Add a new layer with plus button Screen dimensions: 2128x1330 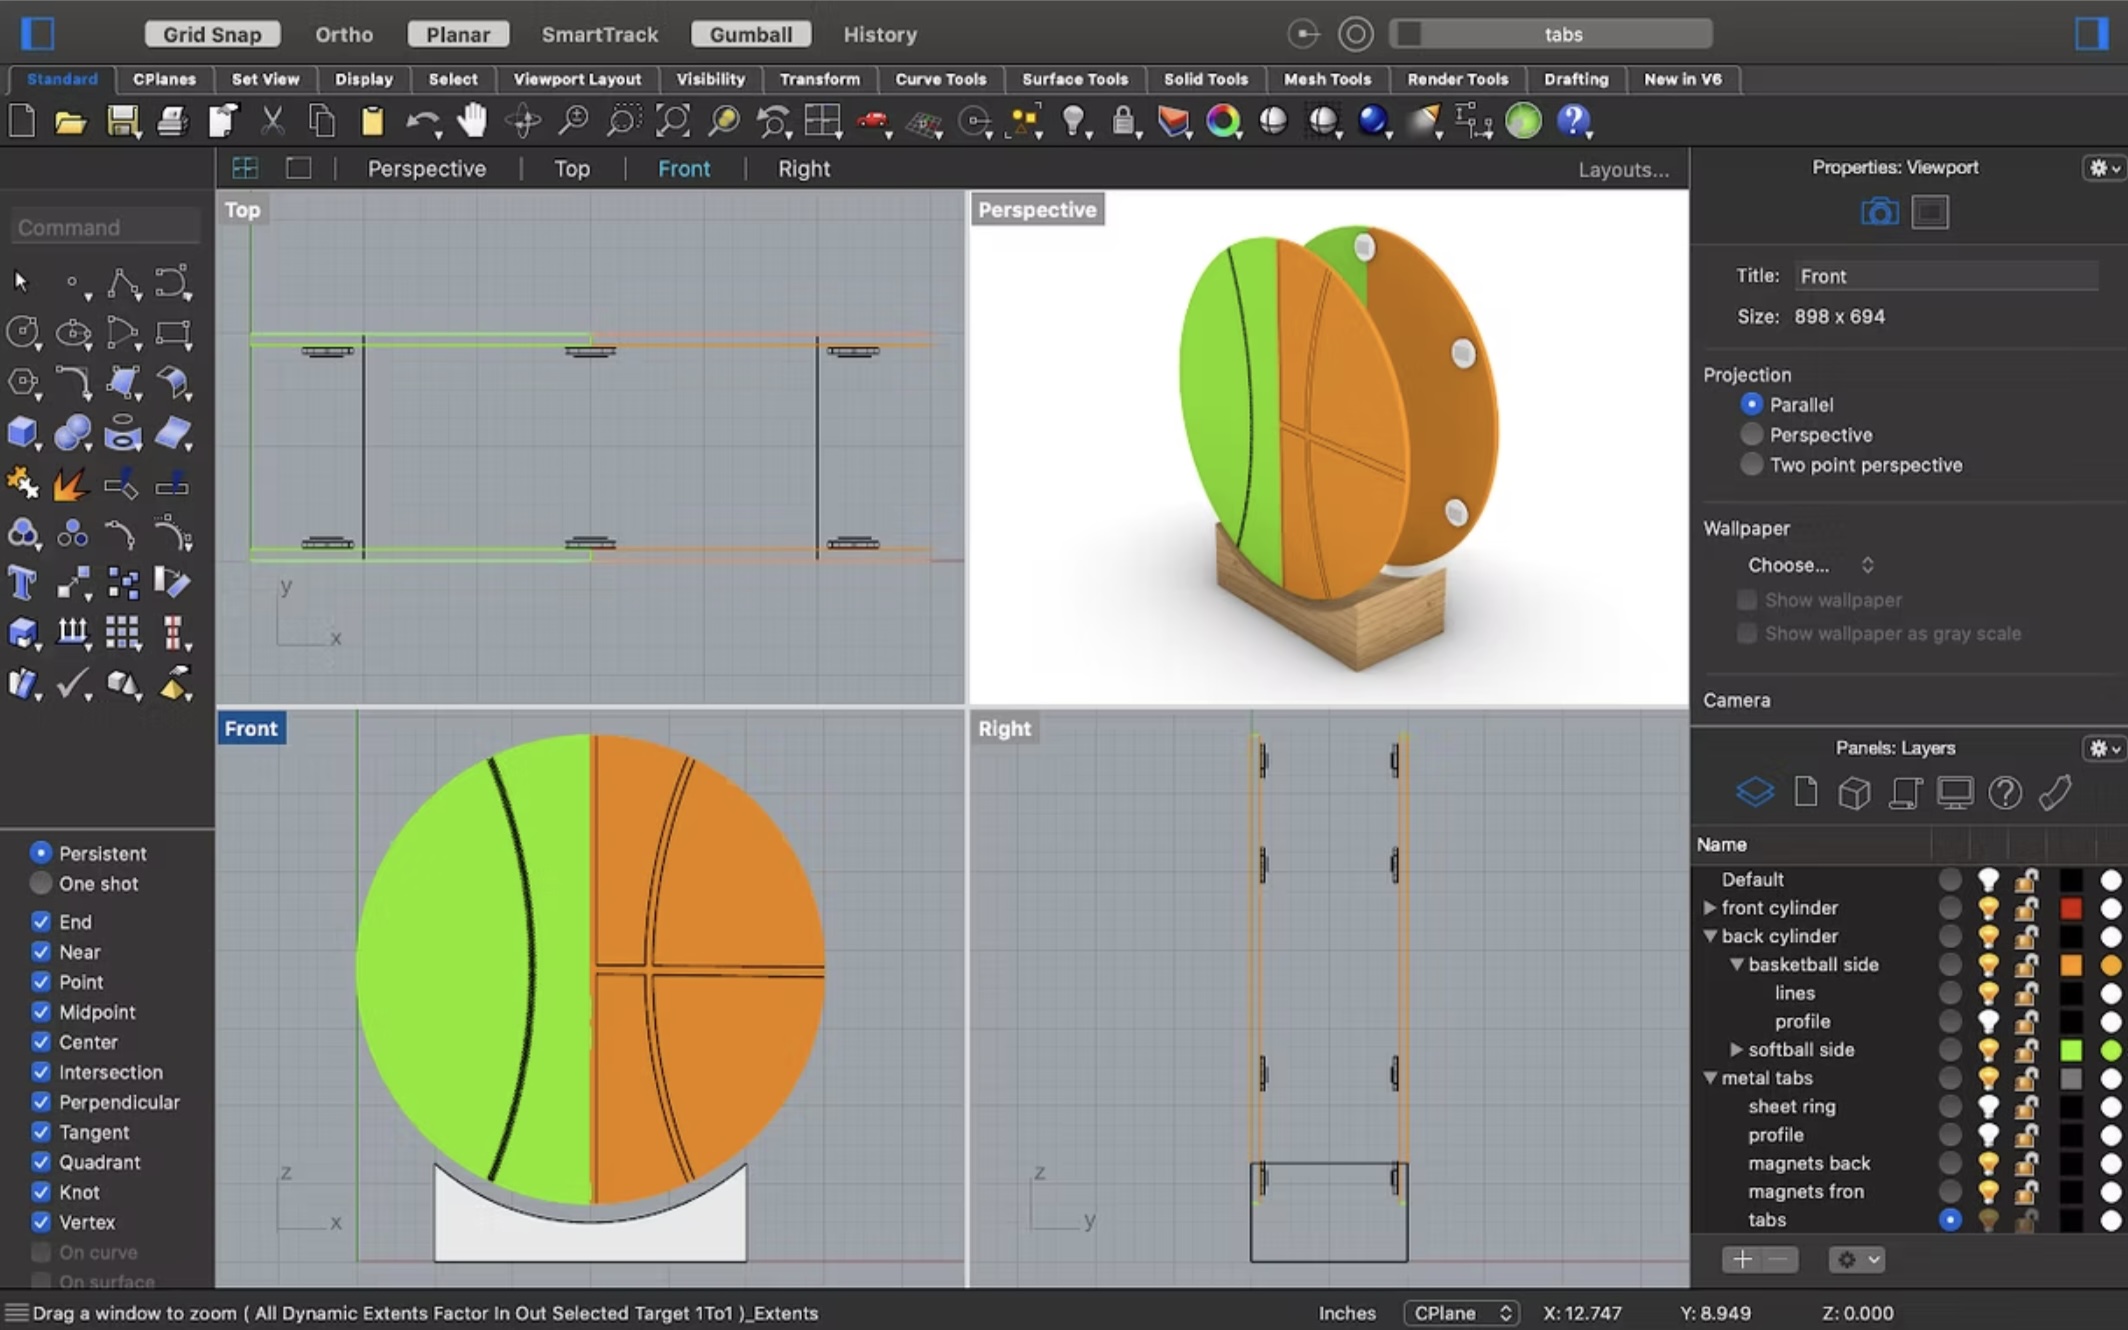1742,1259
